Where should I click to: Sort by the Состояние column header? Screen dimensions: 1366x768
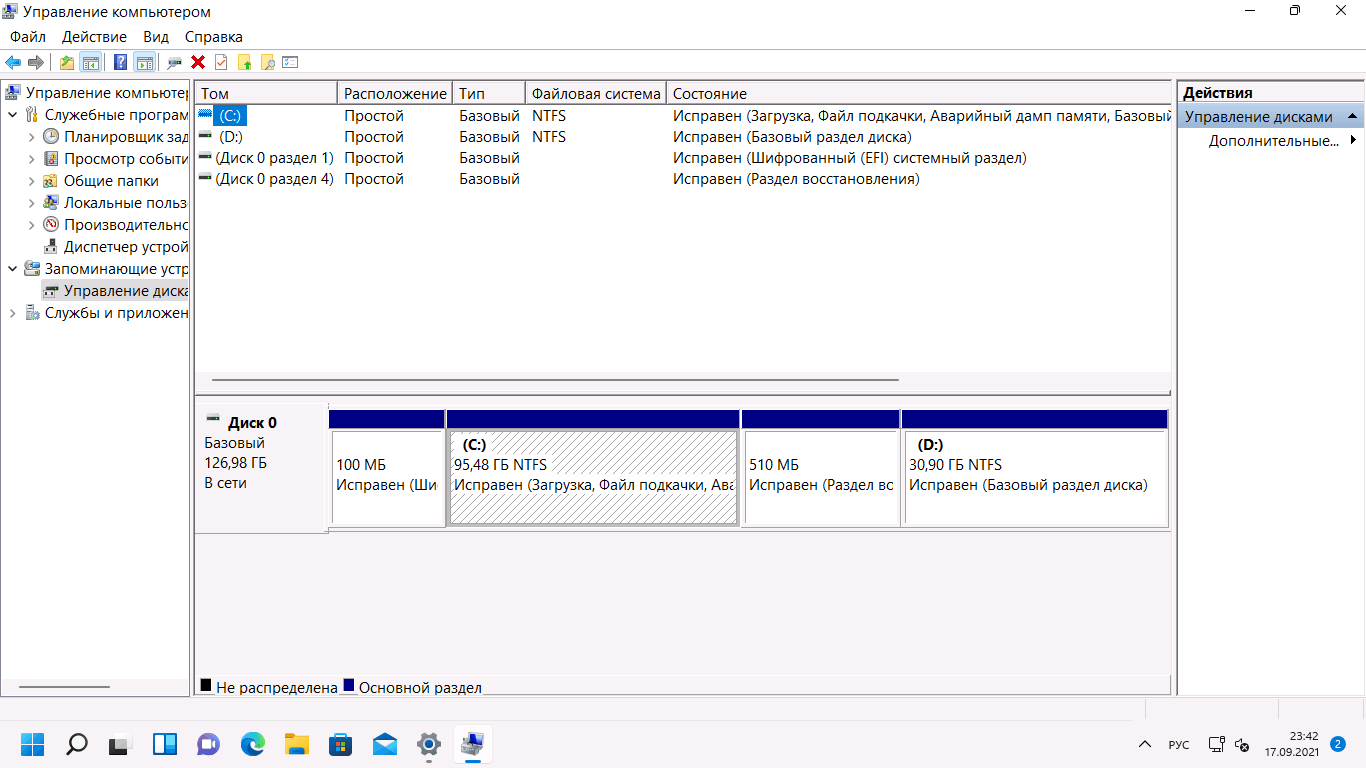(x=918, y=93)
